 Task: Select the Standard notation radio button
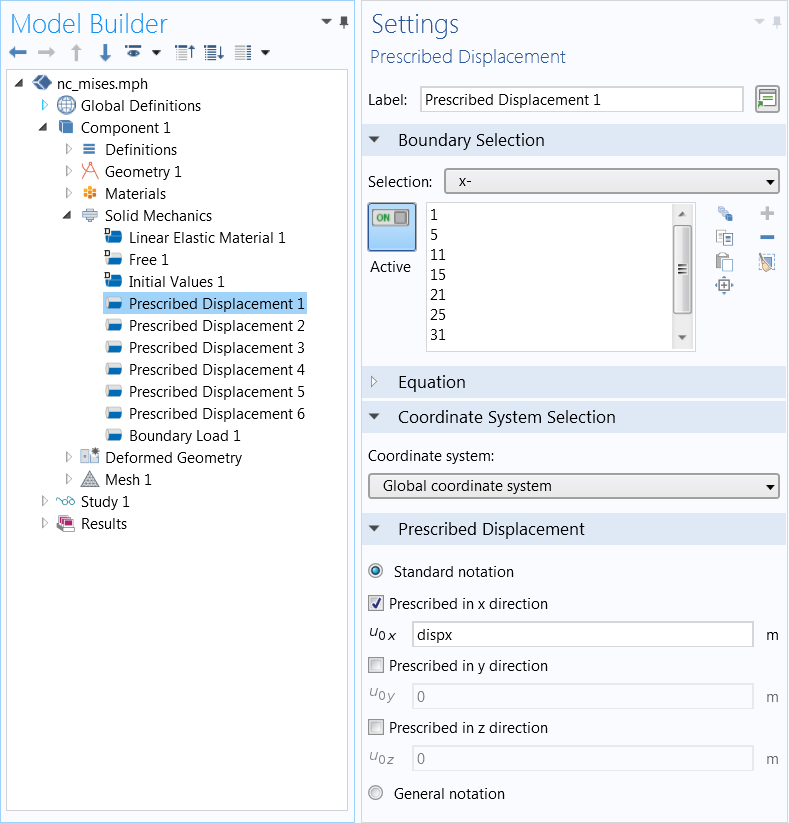(376, 571)
